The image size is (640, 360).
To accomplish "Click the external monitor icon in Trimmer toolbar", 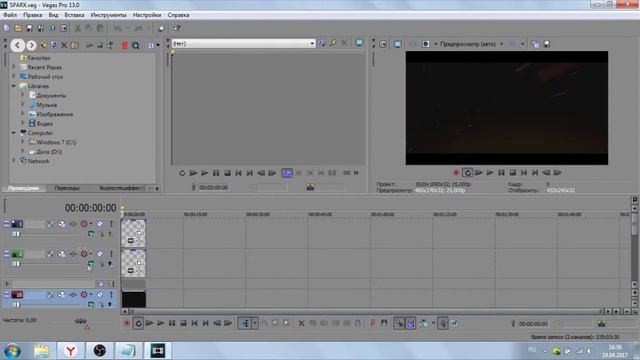I will [359, 43].
